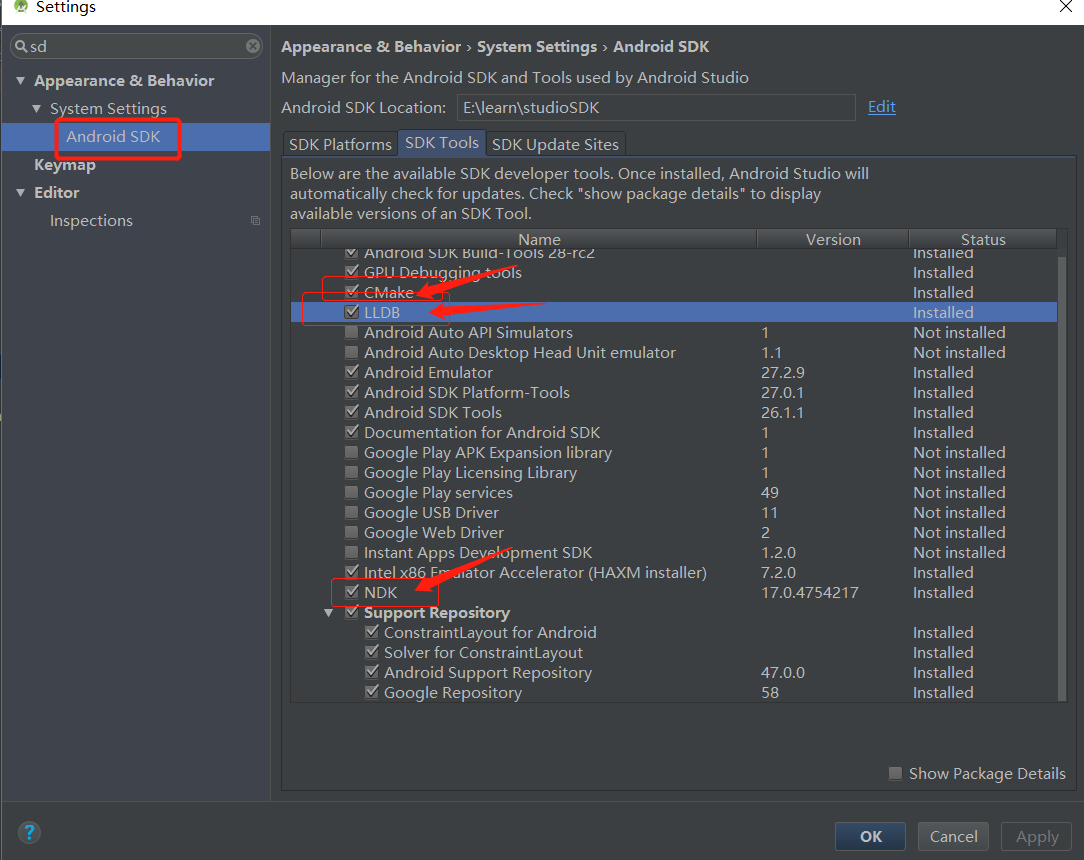This screenshot has height=860, width=1084.
Task: Uncheck Android SDK Tools checkbox
Action: coord(352,412)
